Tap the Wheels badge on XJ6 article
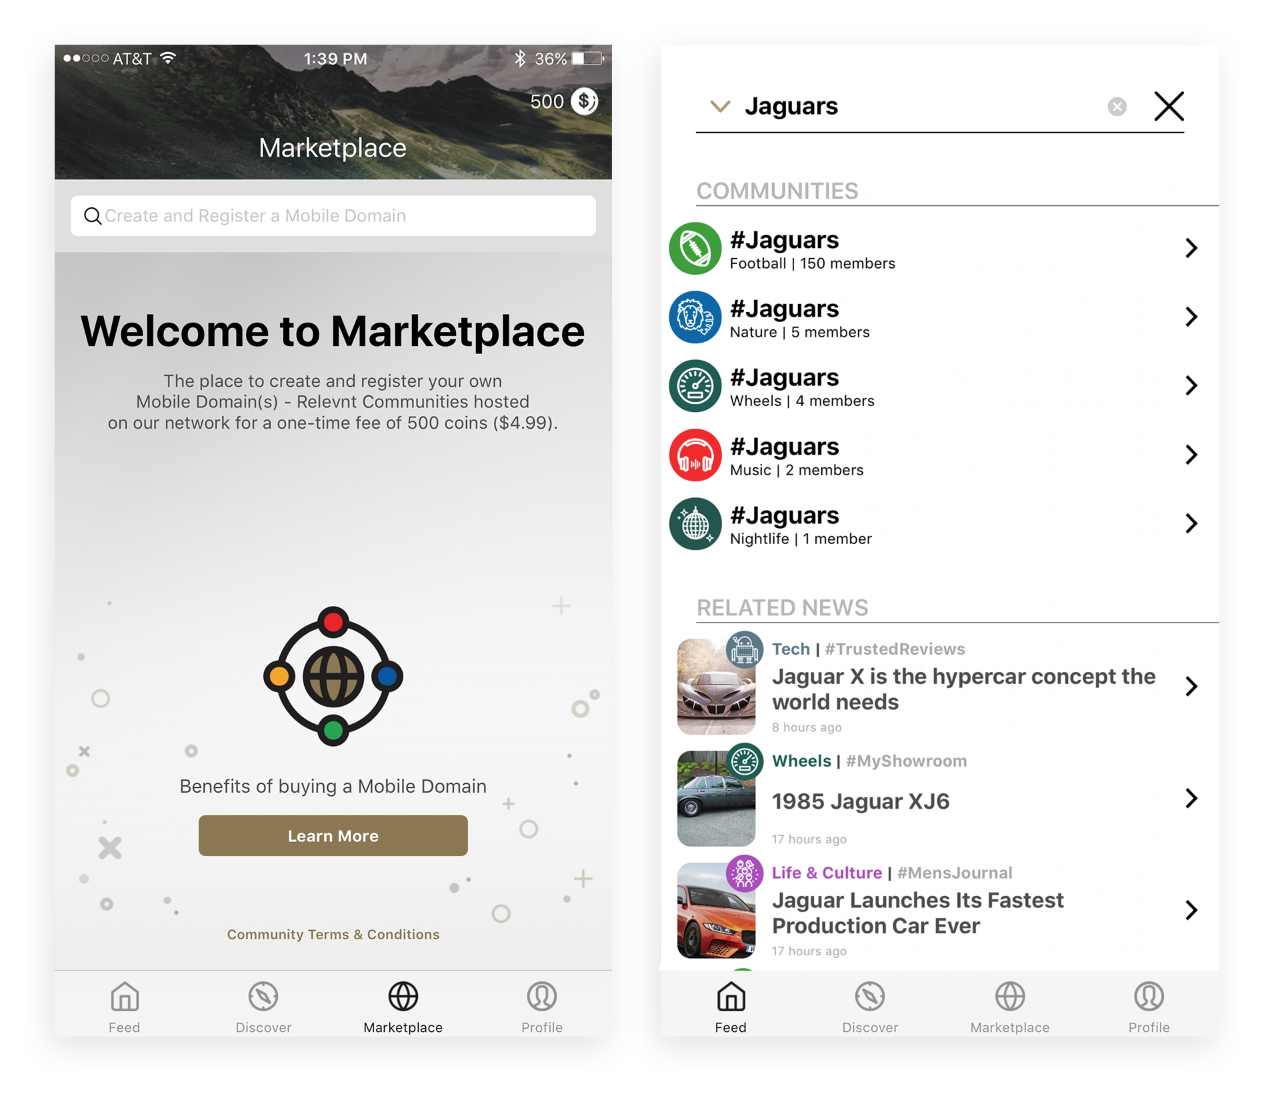Image resolution: width=1278 pixels, height=1116 pixels. click(x=744, y=763)
